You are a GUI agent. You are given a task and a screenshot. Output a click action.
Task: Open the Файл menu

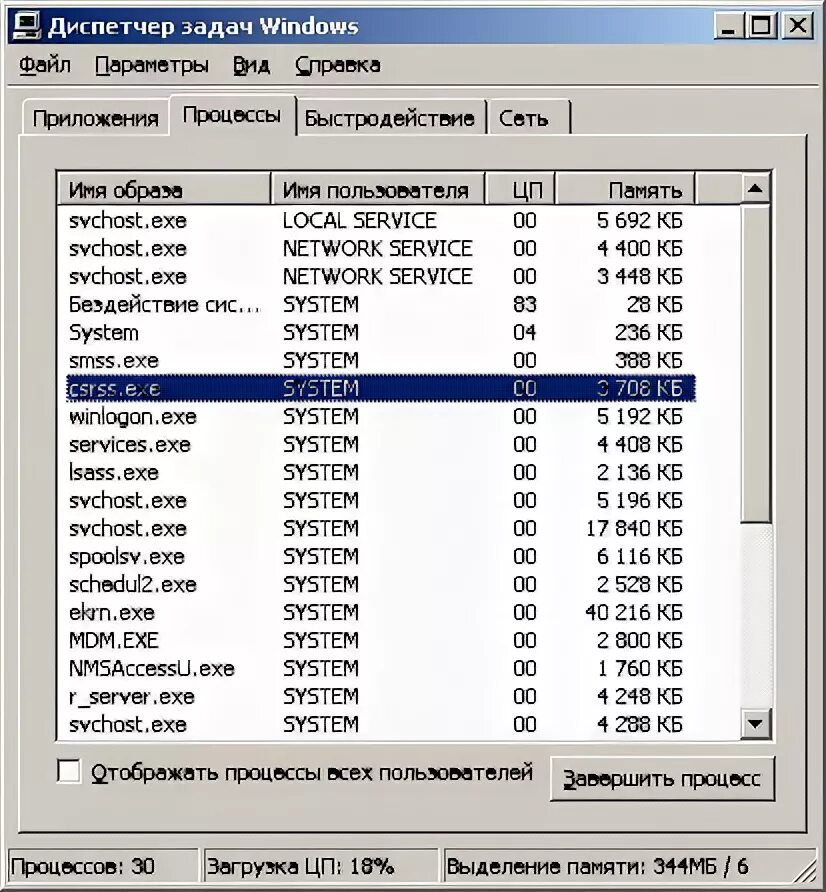[45, 65]
